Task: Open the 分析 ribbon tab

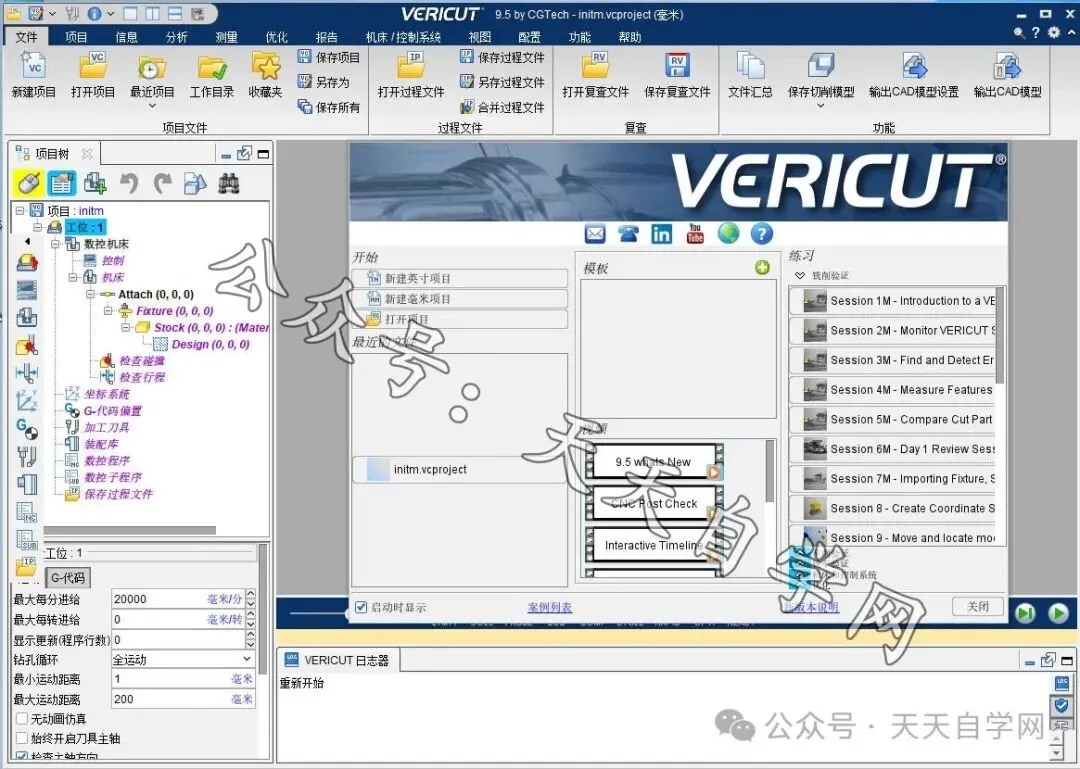Action: pos(176,37)
